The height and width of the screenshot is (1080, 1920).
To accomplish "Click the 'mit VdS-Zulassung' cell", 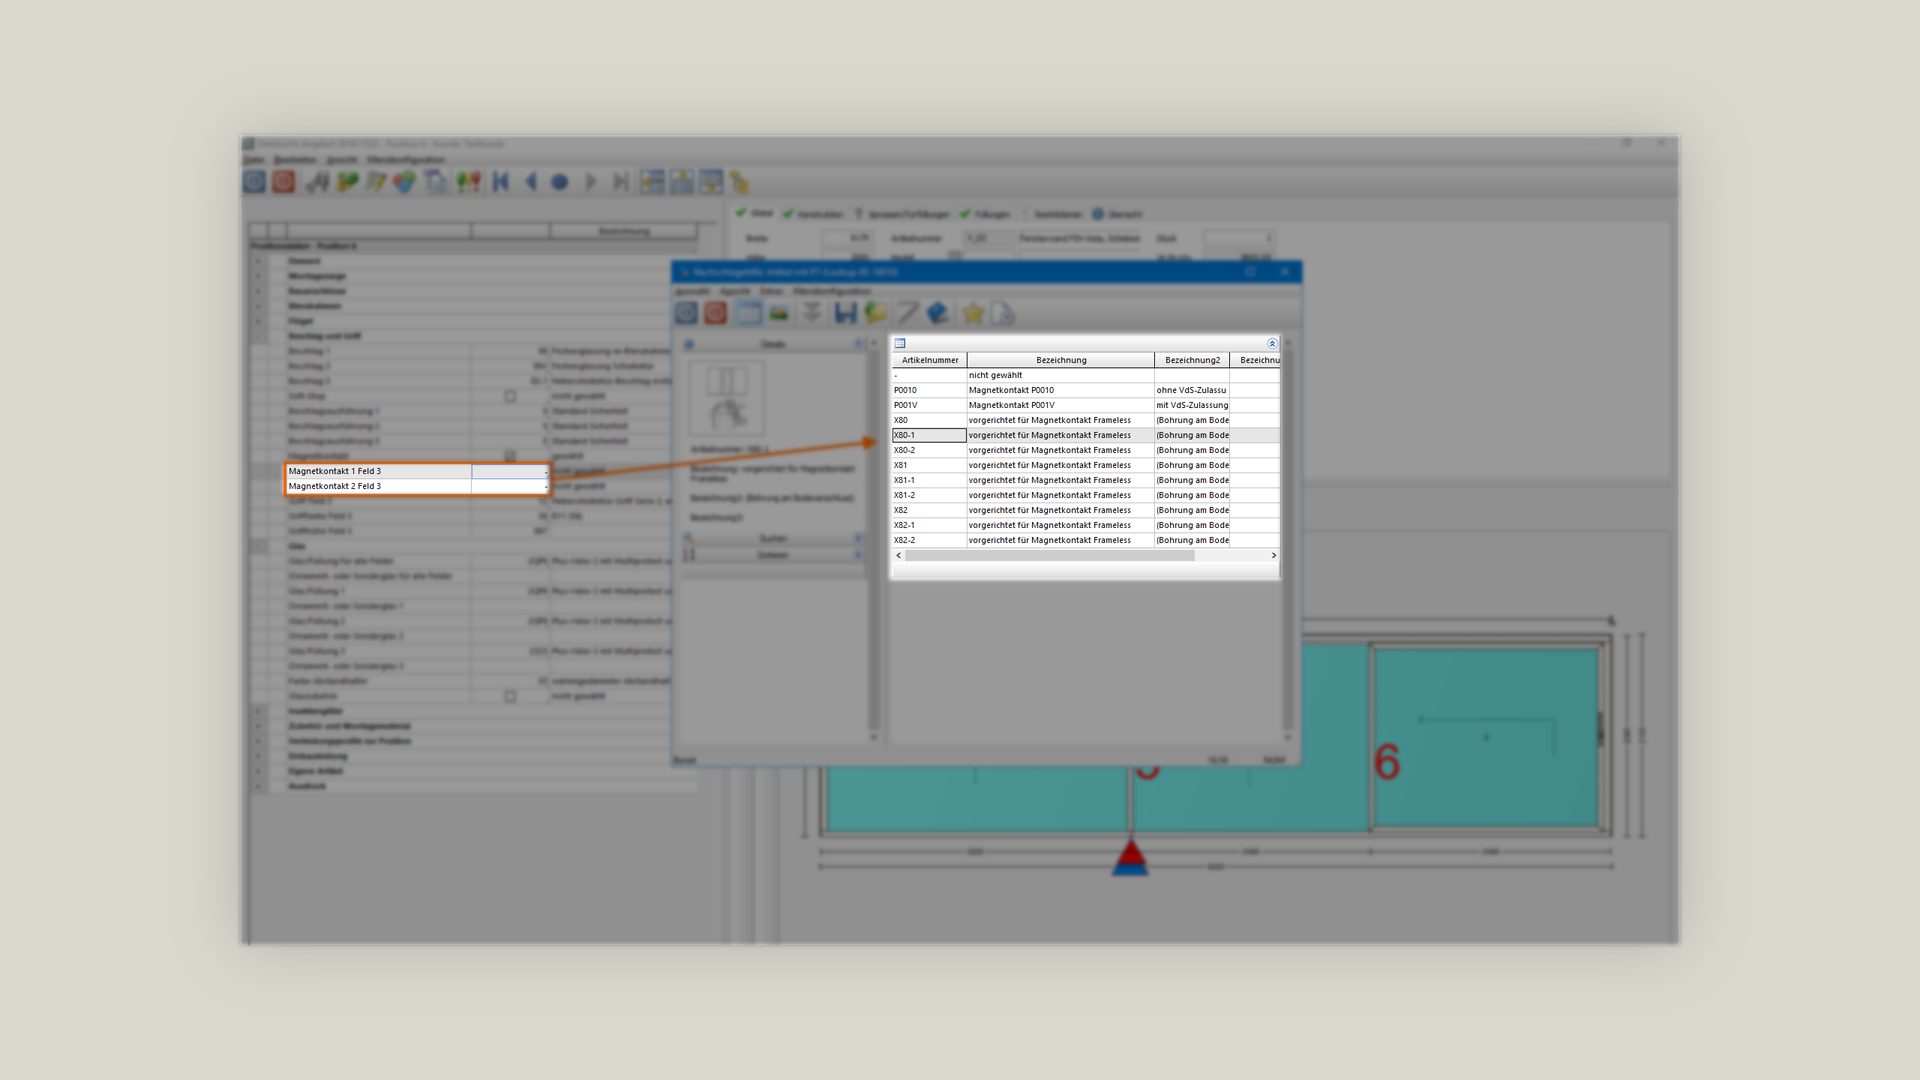I will [x=1192, y=405].
